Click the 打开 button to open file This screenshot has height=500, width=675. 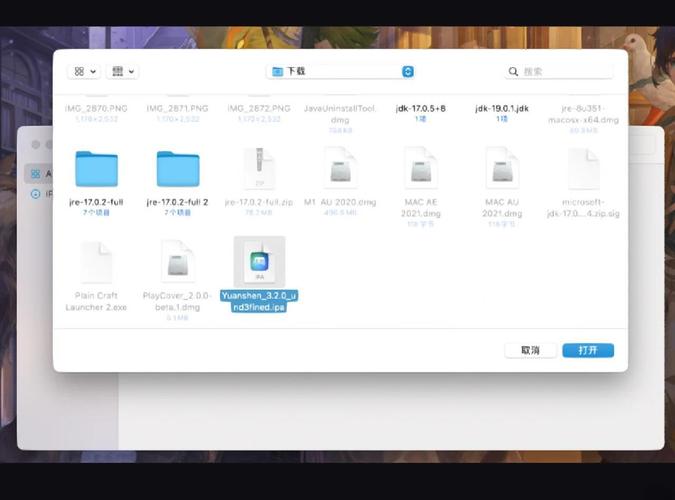pos(588,350)
